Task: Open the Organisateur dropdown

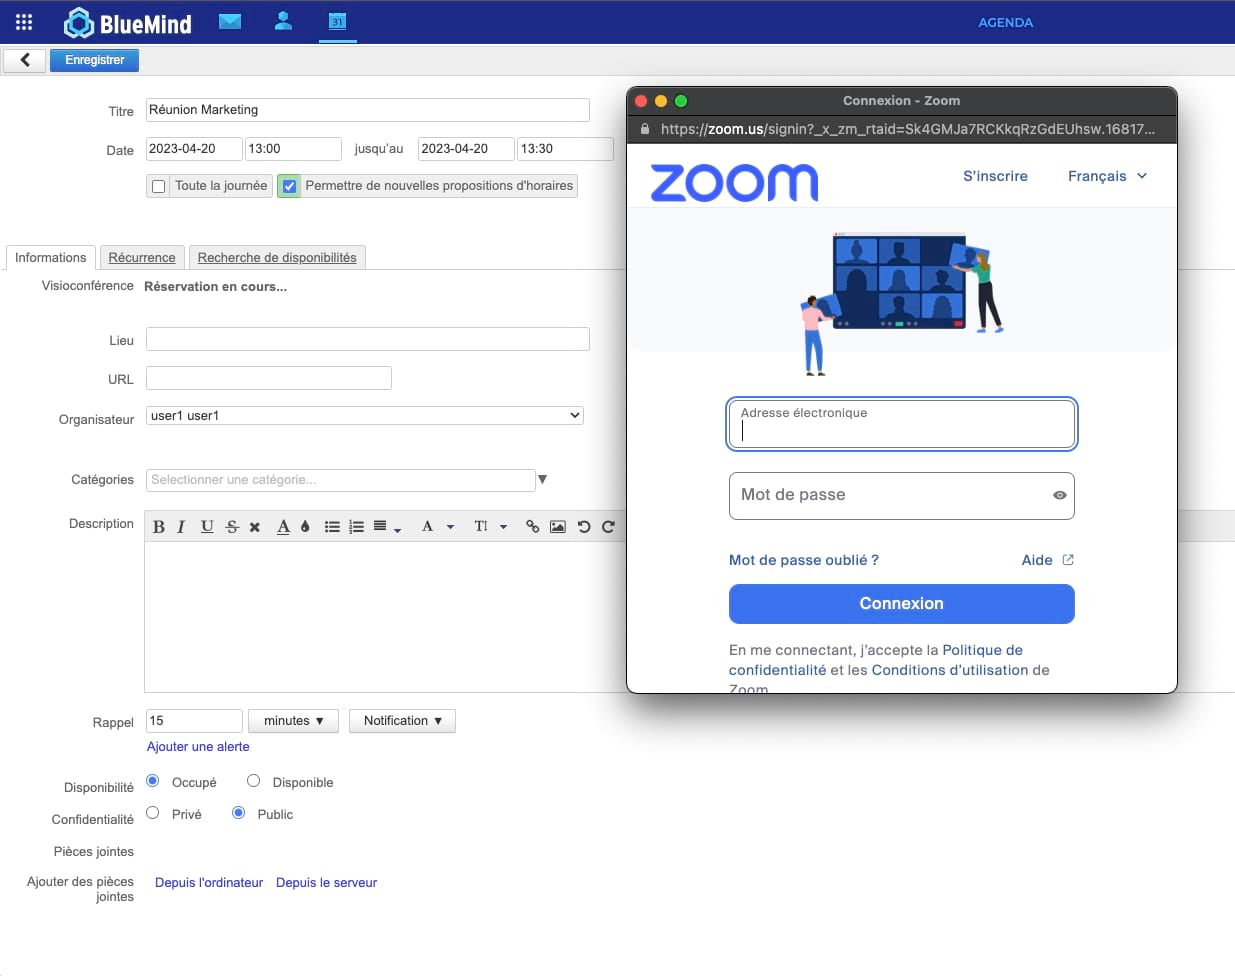Action: point(365,416)
